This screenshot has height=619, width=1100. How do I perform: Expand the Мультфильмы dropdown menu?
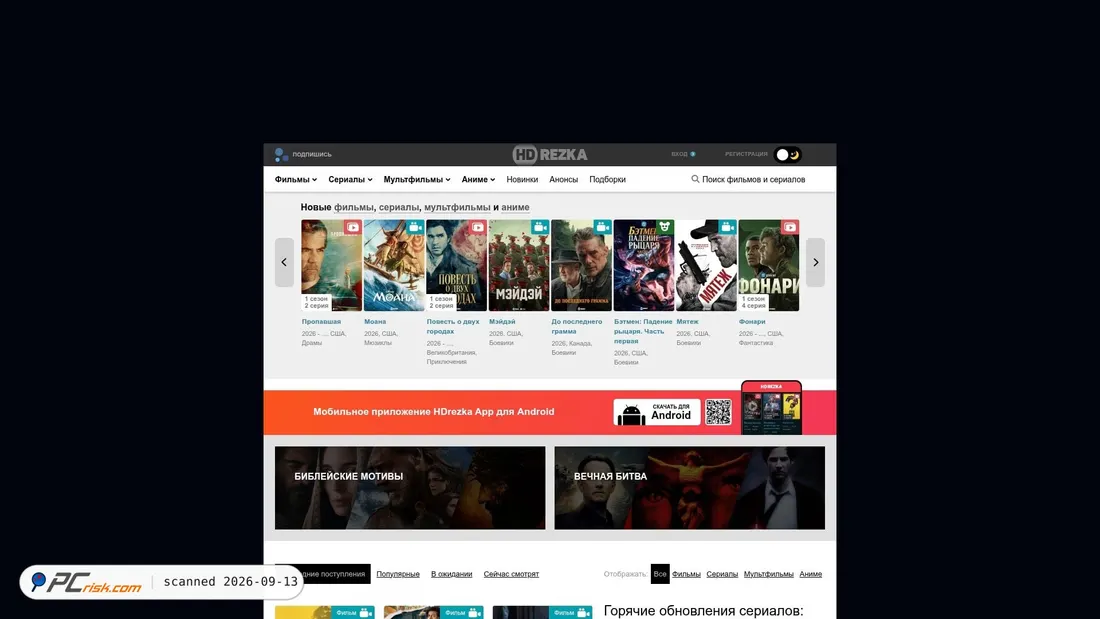[417, 180]
